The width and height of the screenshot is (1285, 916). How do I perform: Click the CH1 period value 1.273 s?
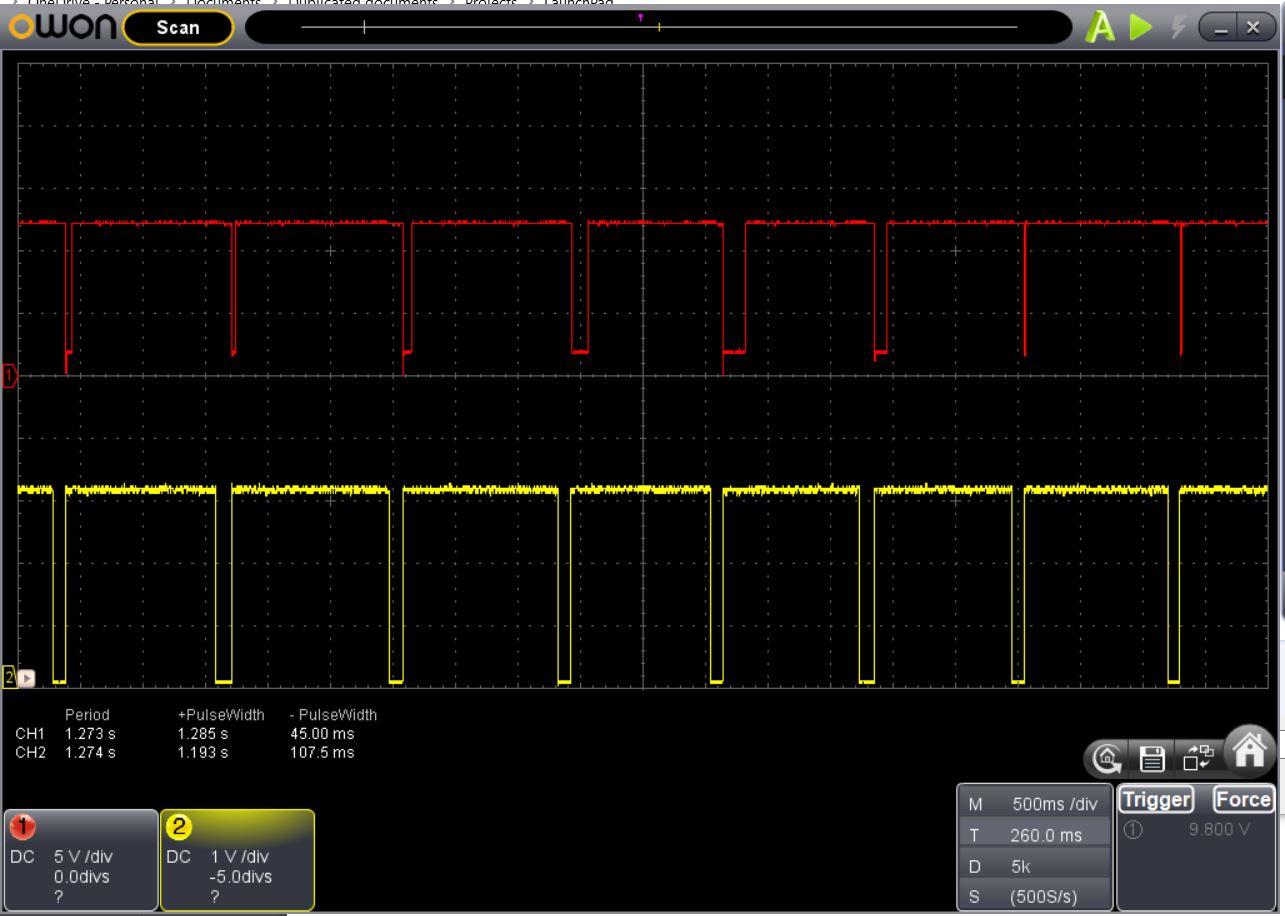click(x=90, y=733)
